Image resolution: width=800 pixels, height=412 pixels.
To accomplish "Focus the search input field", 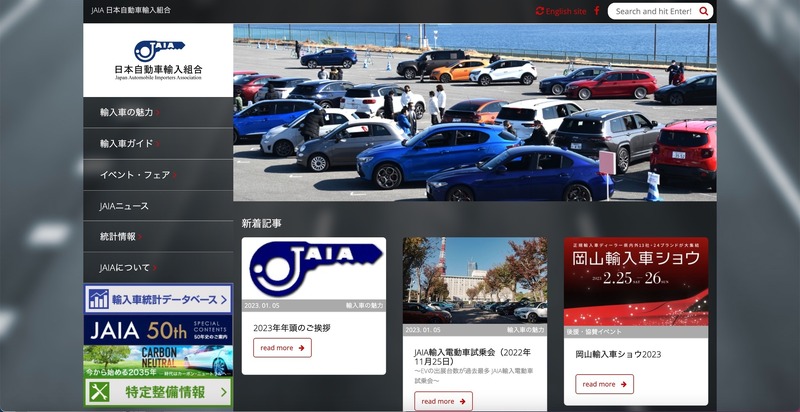I will pyautogui.click(x=653, y=11).
